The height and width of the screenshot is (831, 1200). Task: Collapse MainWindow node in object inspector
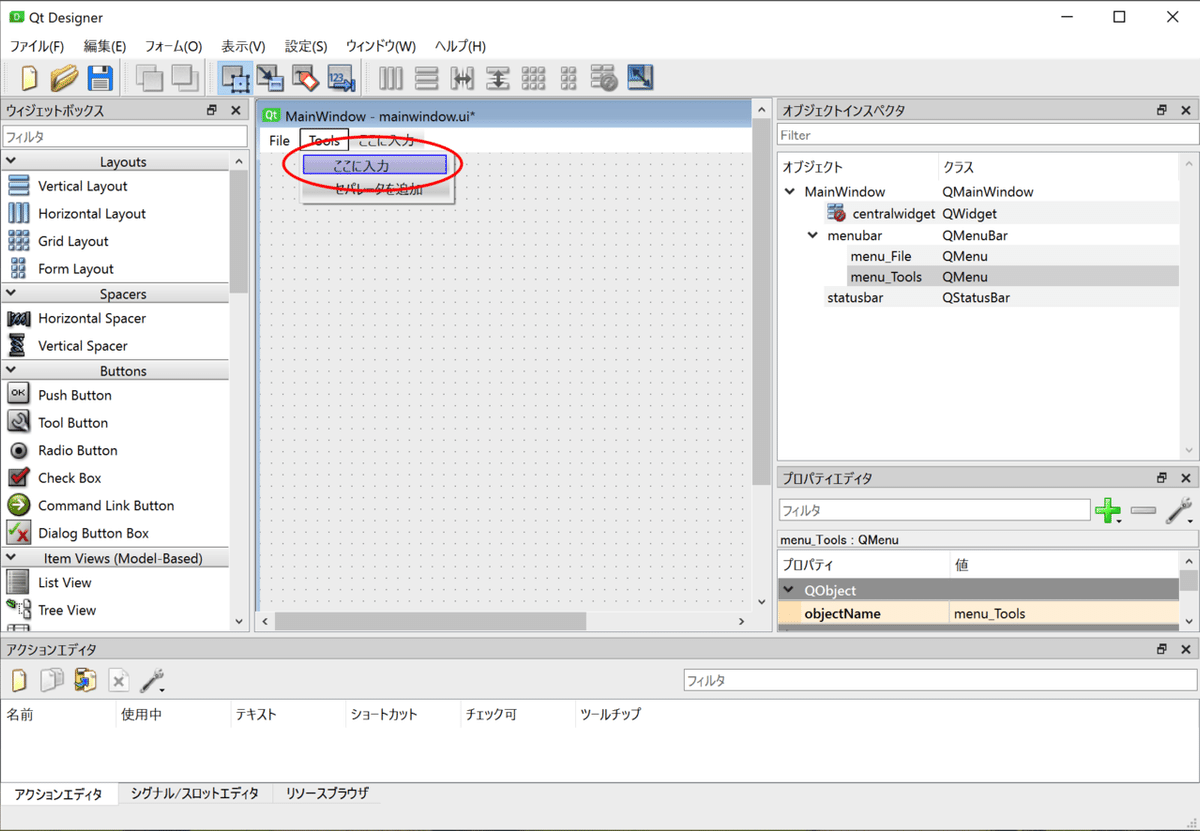(792, 191)
